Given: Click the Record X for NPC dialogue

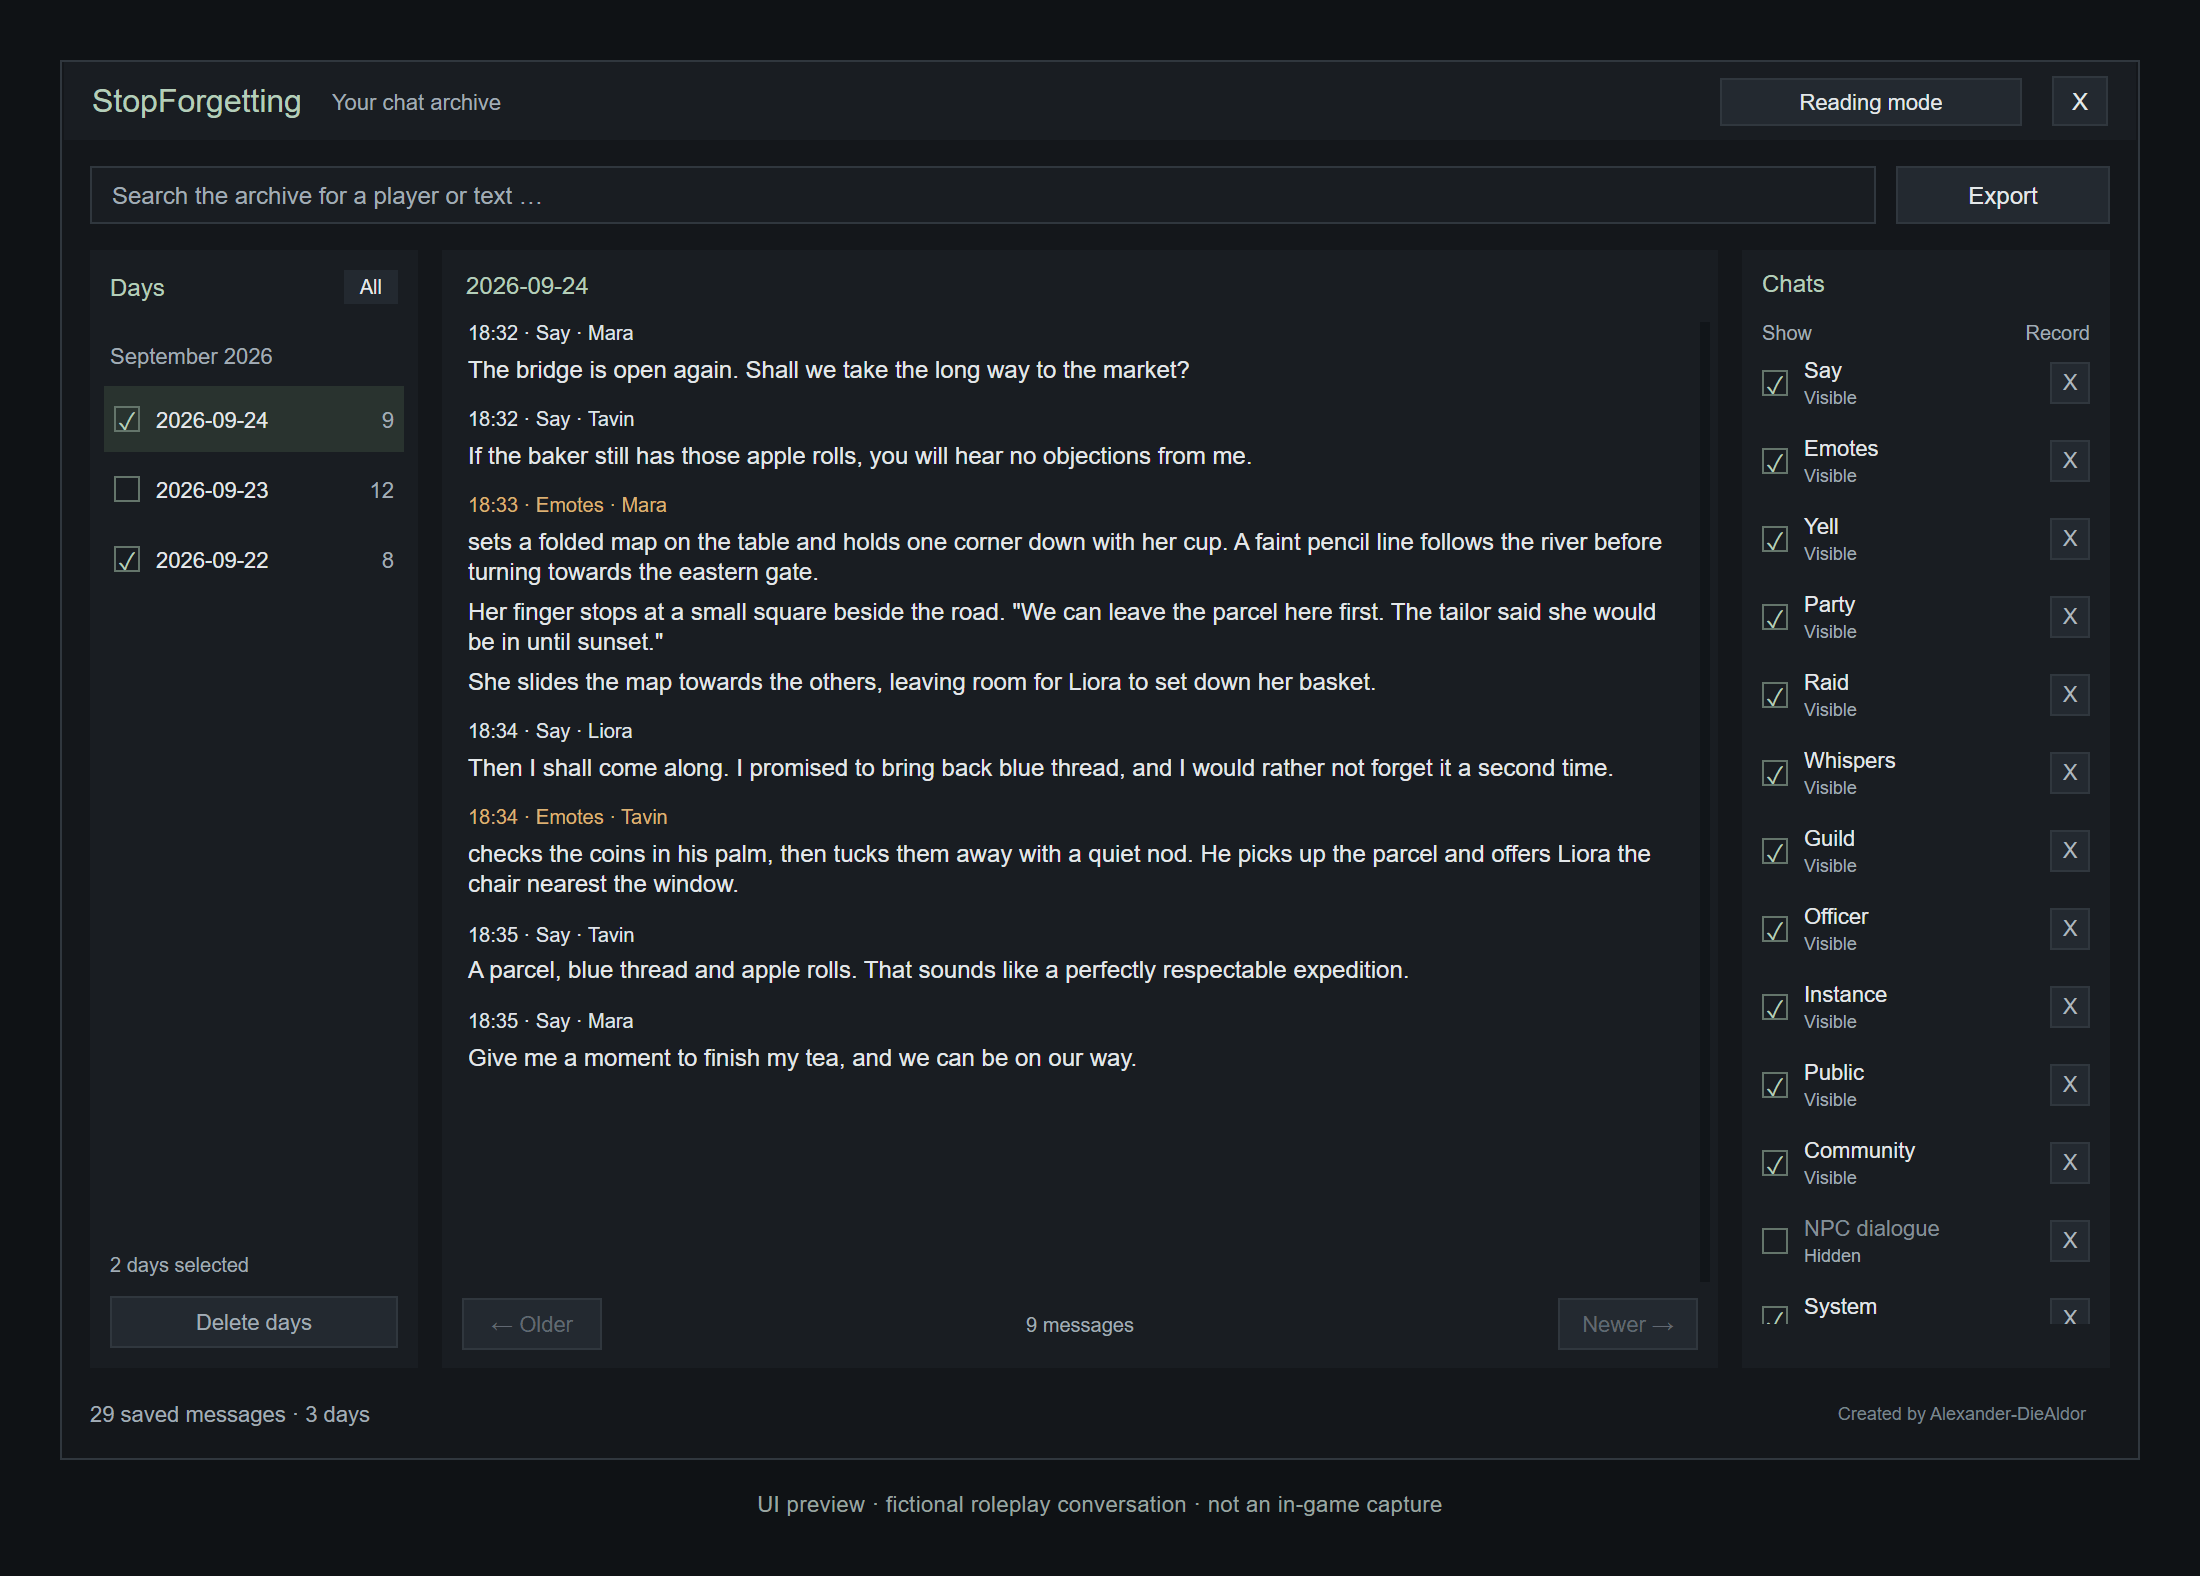Looking at the screenshot, I should 2069,1241.
